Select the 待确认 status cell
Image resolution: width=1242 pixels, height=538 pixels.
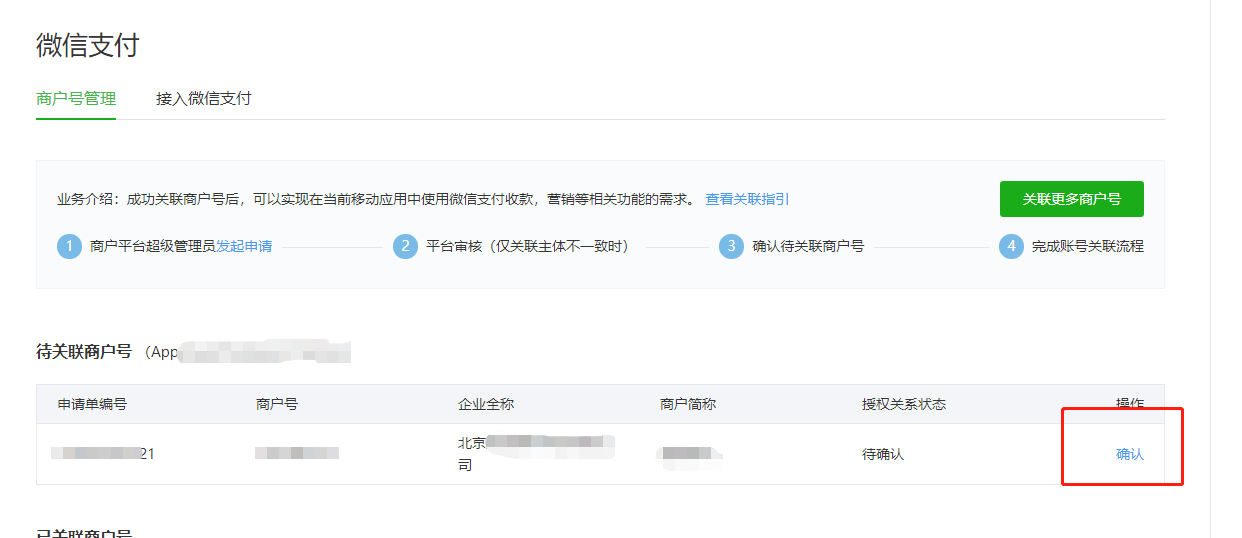[x=883, y=454]
